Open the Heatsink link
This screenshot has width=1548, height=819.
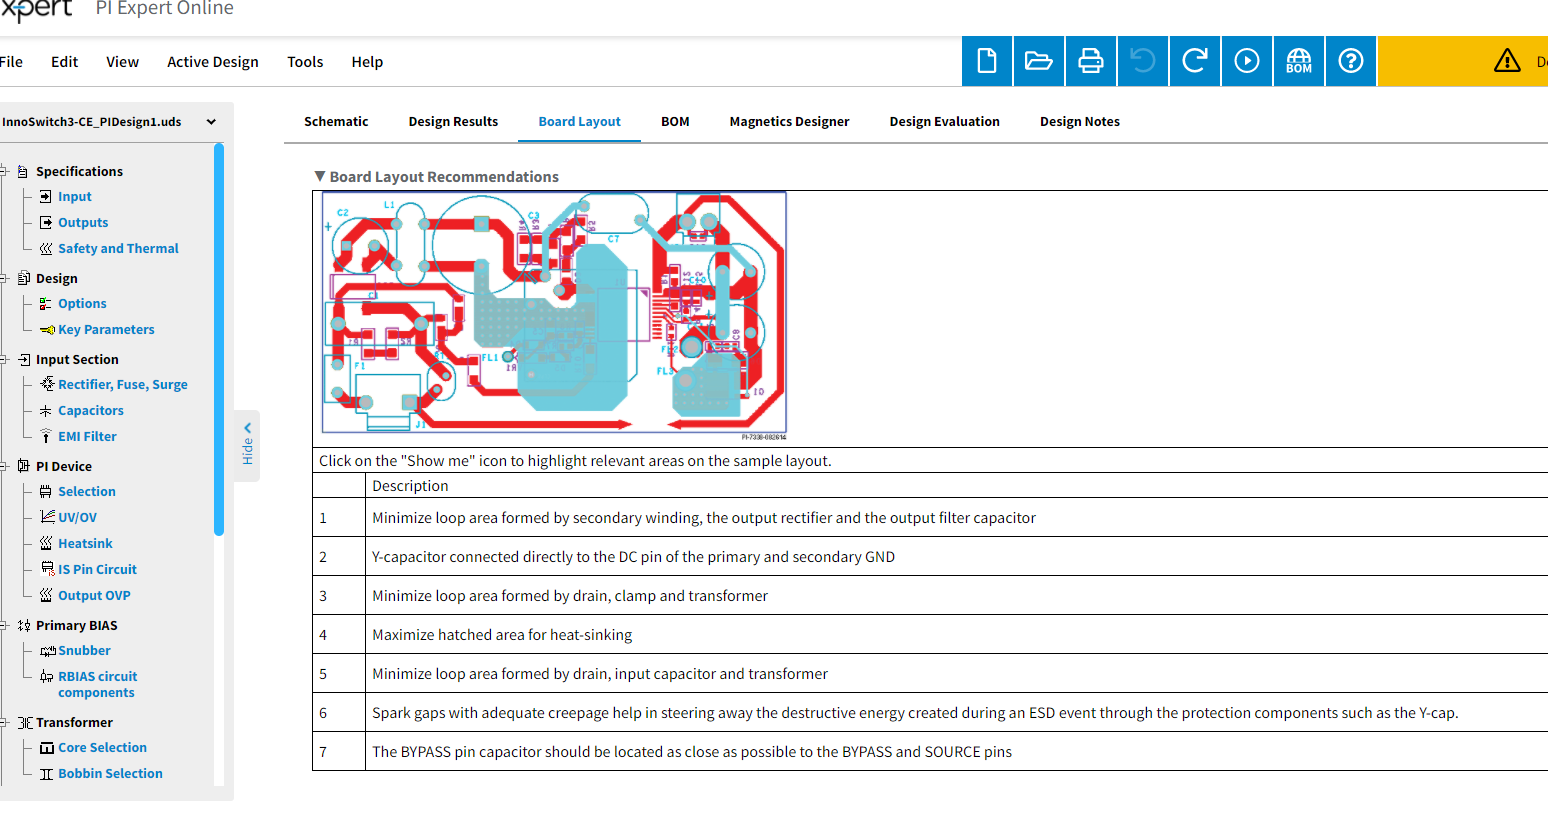pyautogui.click(x=85, y=544)
